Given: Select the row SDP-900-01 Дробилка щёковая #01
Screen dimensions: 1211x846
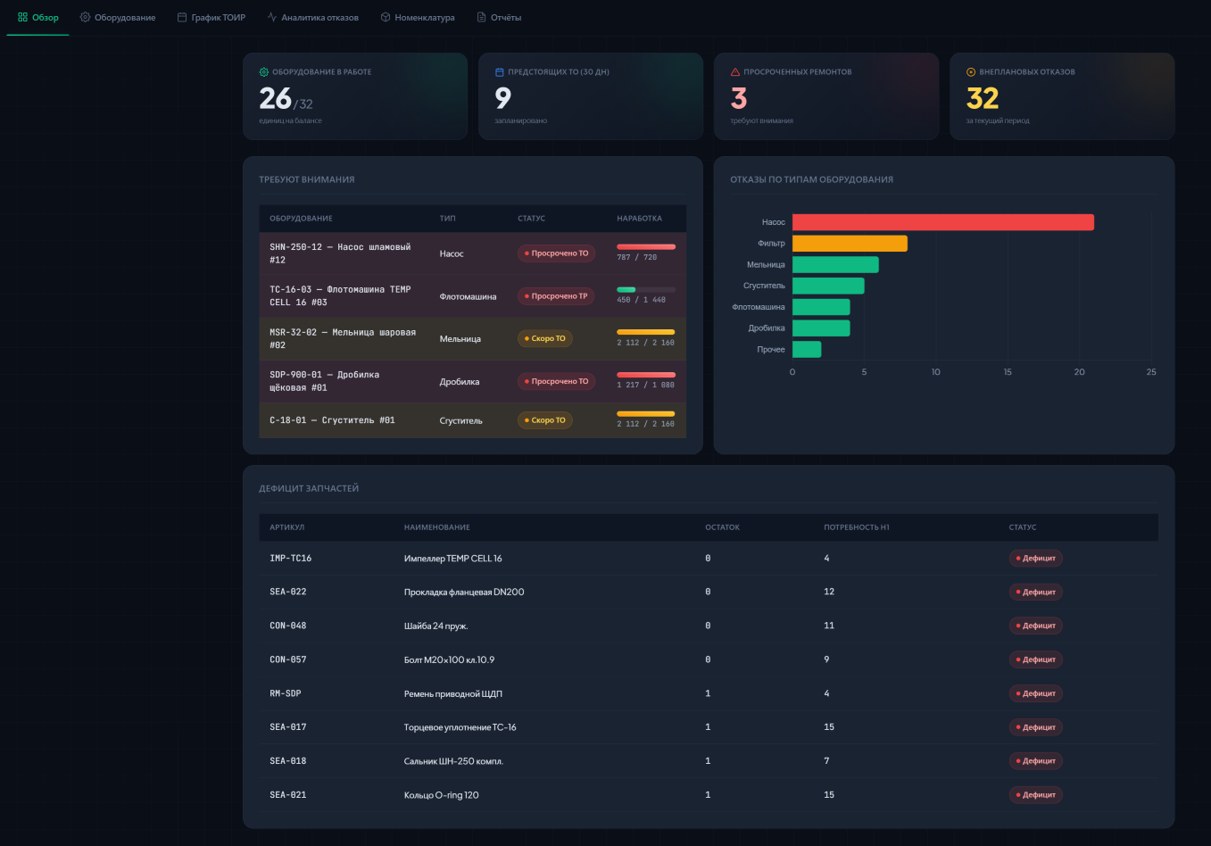Looking at the screenshot, I should click(x=473, y=381).
